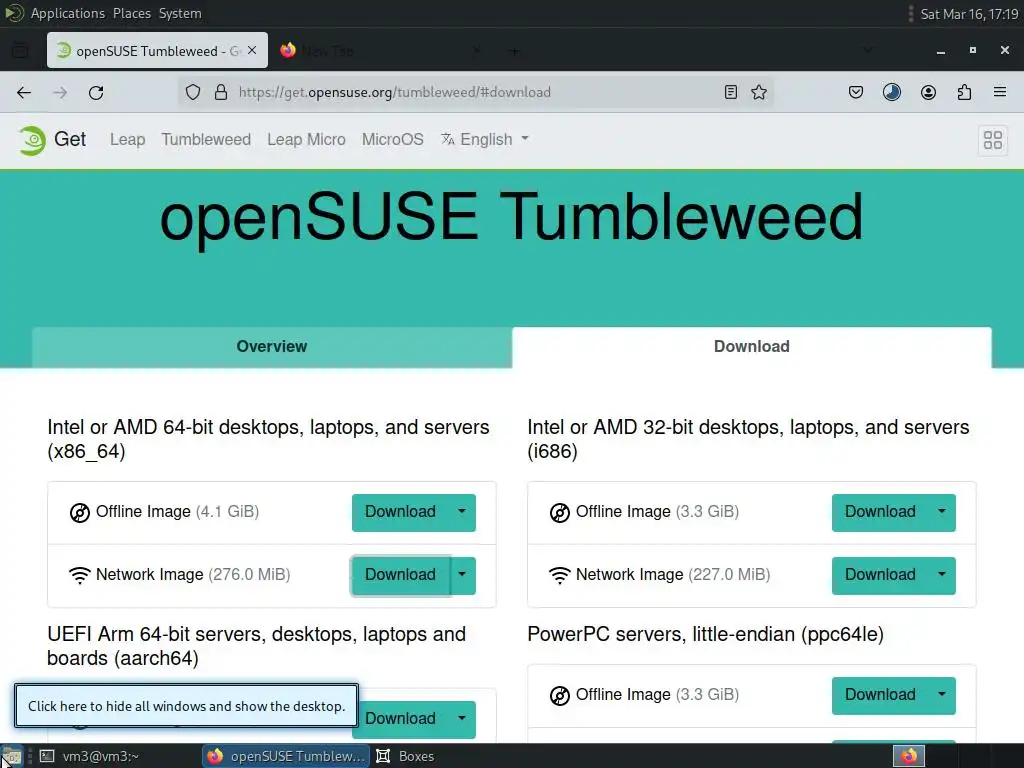Click the Firefox workspace icon in panel tray
Image resolution: width=1024 pixels, height=768 pixels.
click(908, 756)
